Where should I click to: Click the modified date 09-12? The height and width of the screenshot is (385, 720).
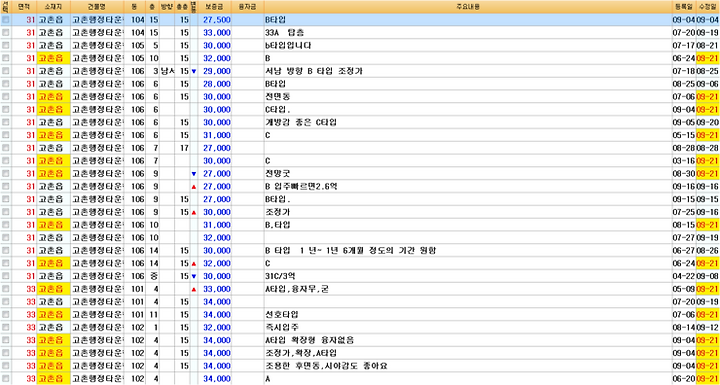pos(708,328)
